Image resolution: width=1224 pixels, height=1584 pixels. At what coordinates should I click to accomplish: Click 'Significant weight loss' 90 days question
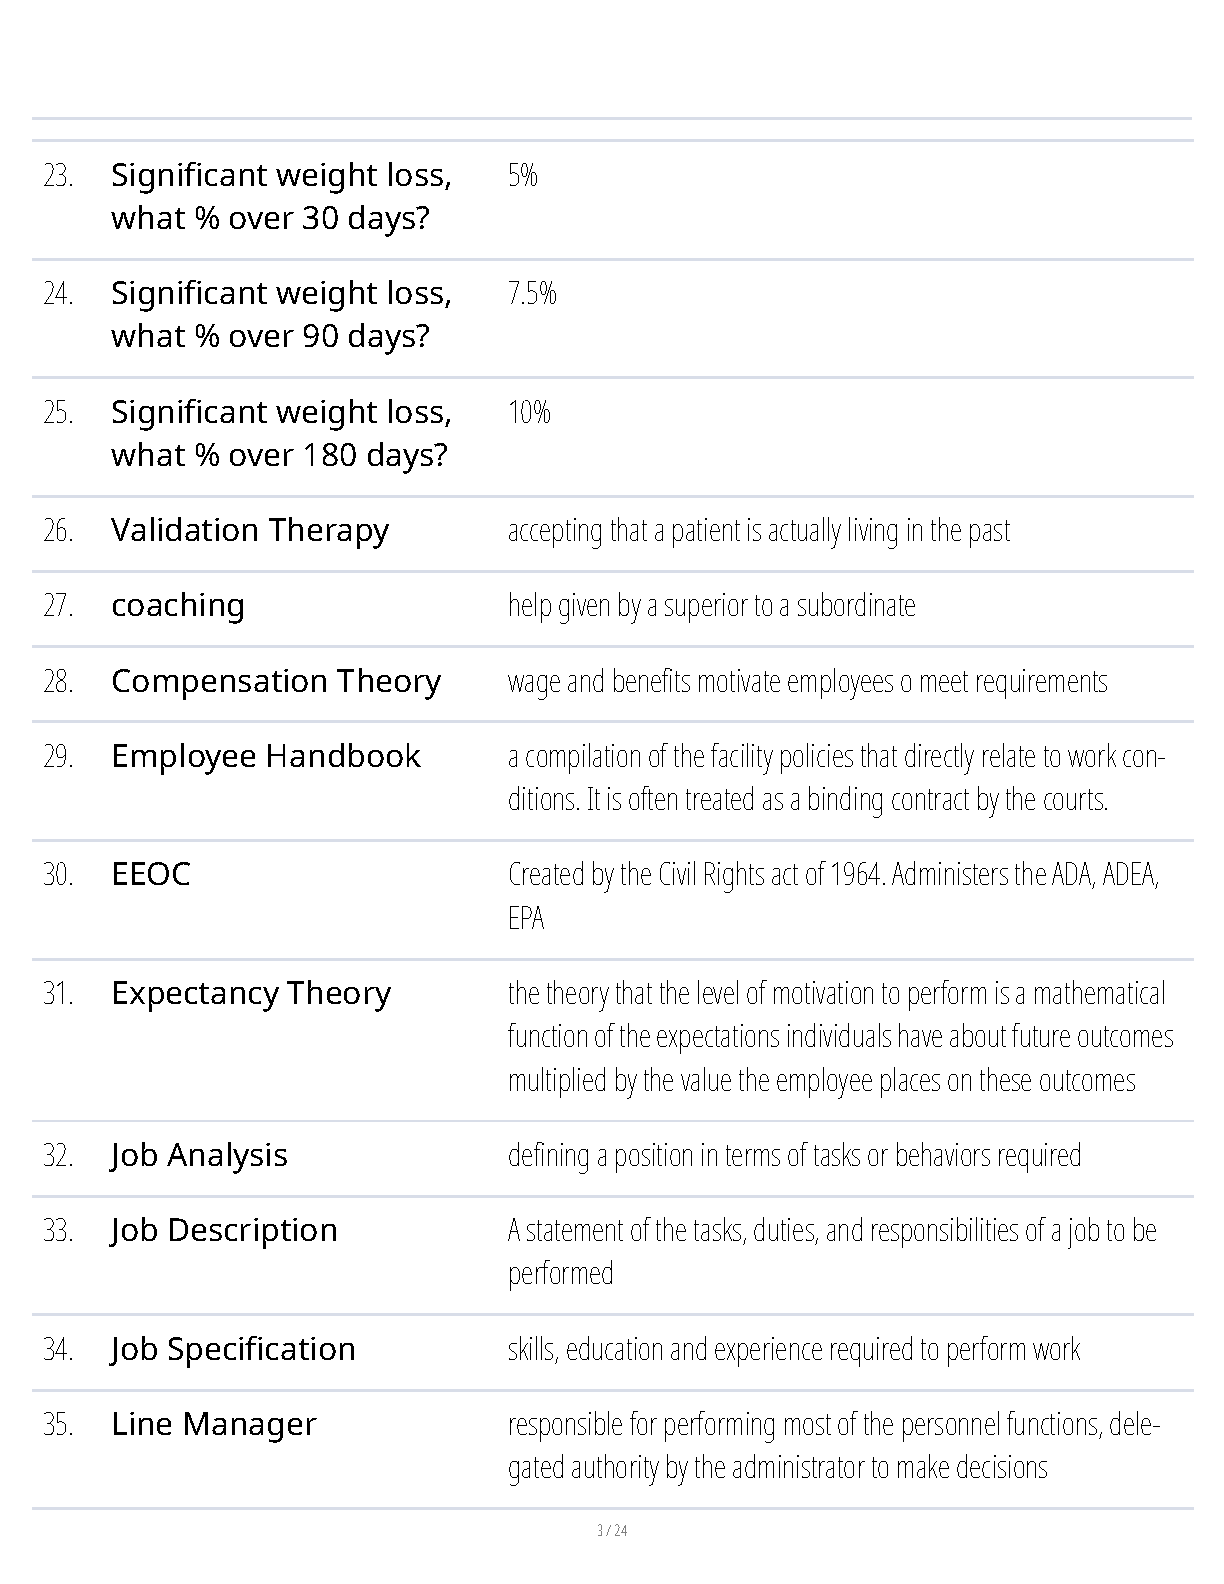(x=281, y=314)
